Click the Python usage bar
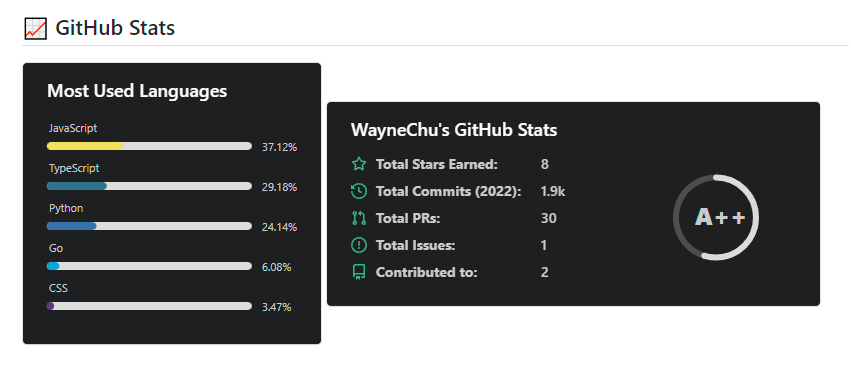The height and width of the screenshot is (369, 851). (x=149, y=226)
